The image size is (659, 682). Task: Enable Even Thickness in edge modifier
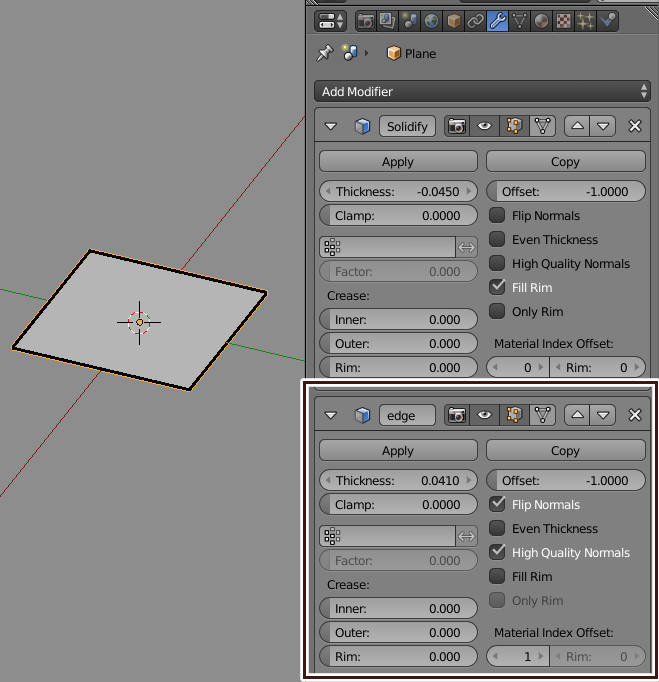pos(497,528)
